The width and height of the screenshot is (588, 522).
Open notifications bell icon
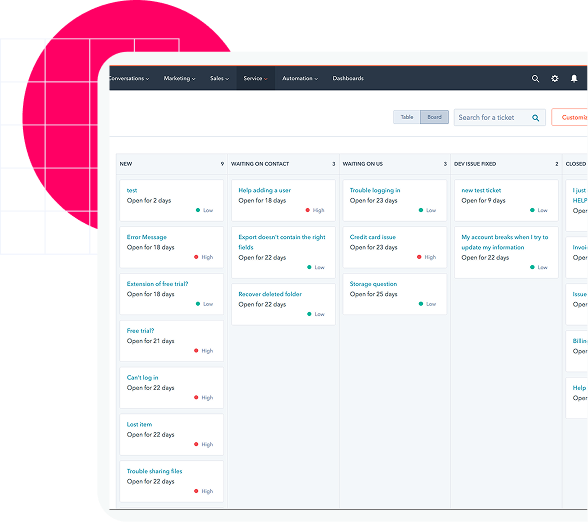[574, 78]
